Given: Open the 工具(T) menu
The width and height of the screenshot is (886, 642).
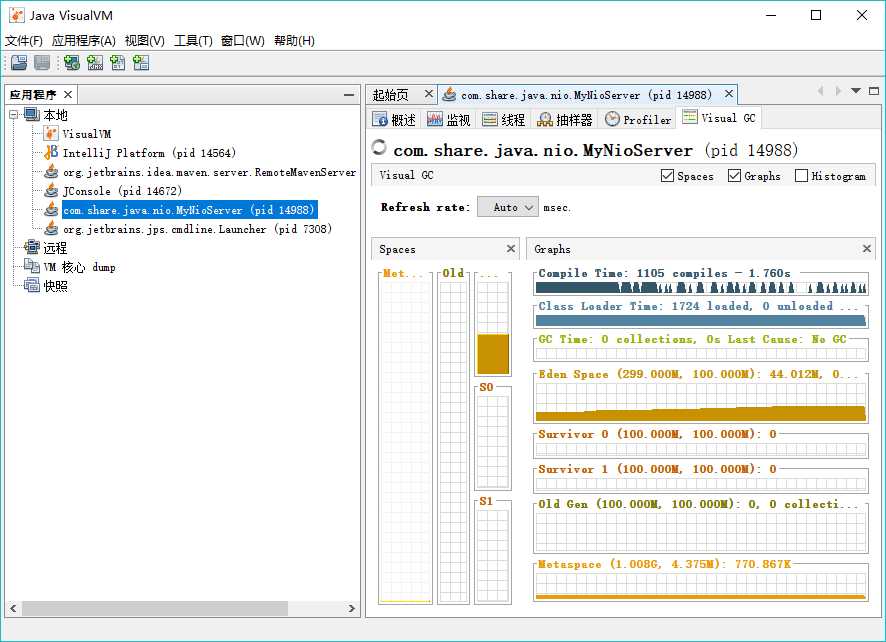Looking at the screenshot, I should click(x=193, y=41).
